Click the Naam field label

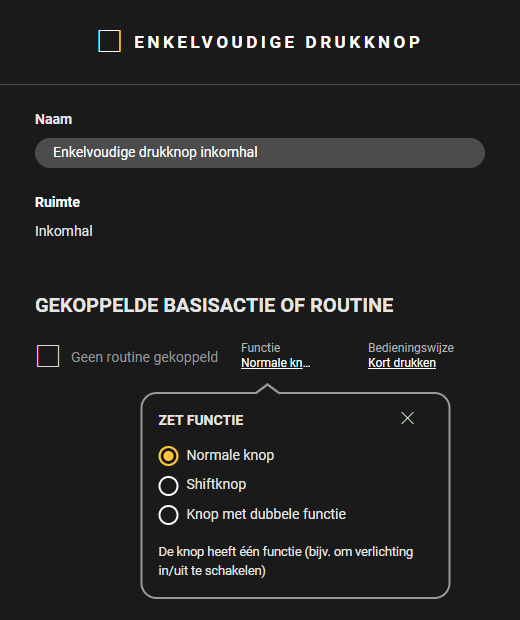pos(53,119)
